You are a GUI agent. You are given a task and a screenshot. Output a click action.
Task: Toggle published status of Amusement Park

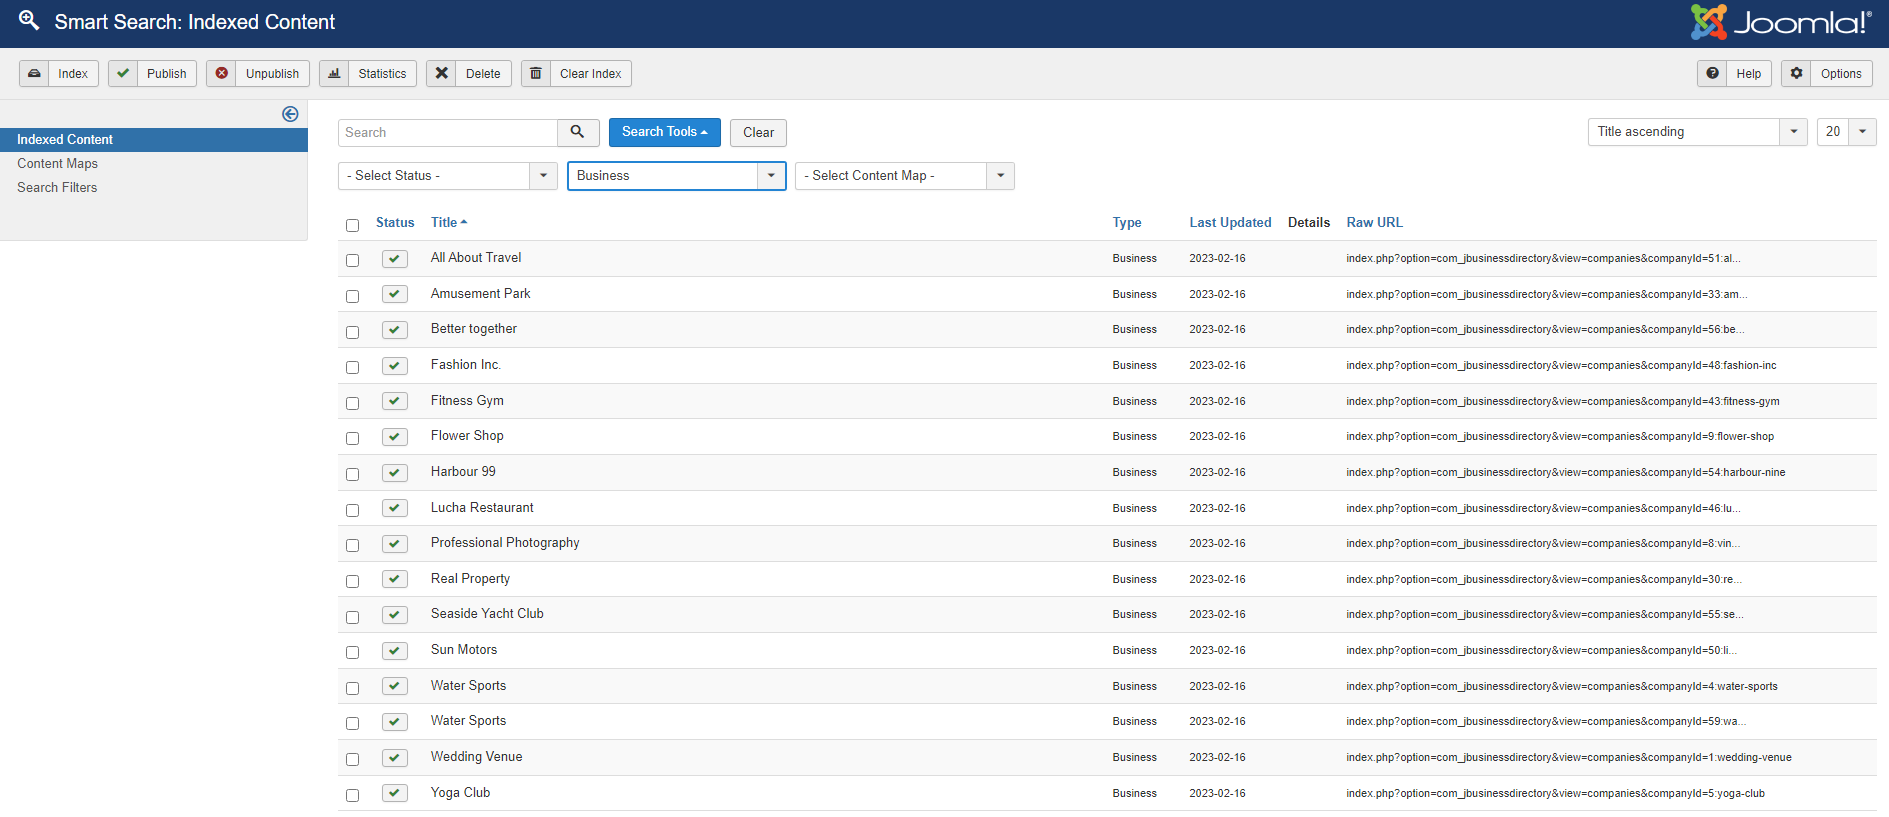point(395,294)
